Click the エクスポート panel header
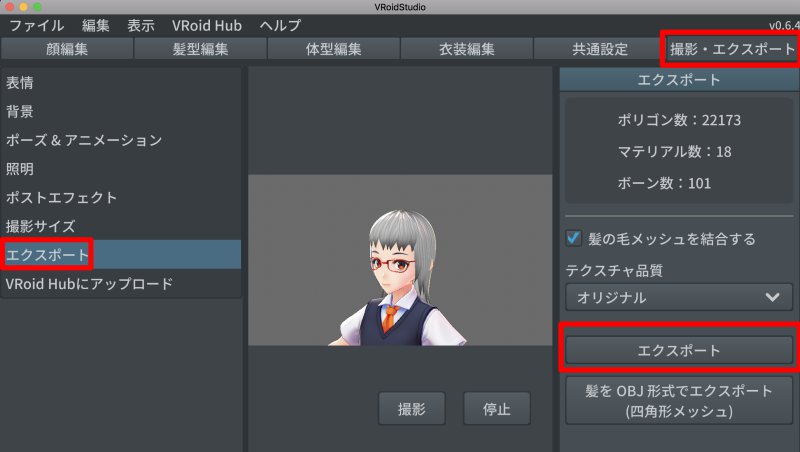Image resolution: width=800 pixels, height=452 pixels. coord(679,80)
